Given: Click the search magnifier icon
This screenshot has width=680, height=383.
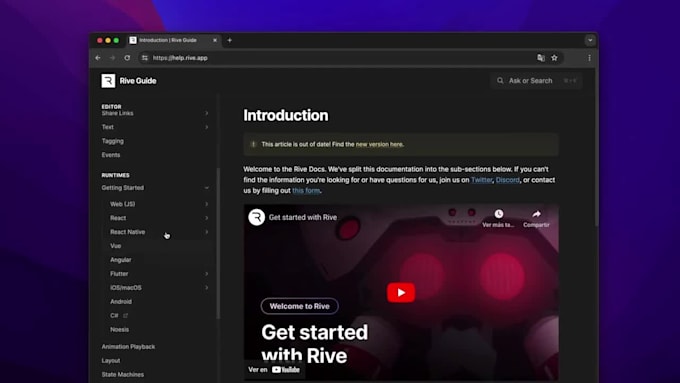Looking at the screenshot, I should tap(500, 81).
